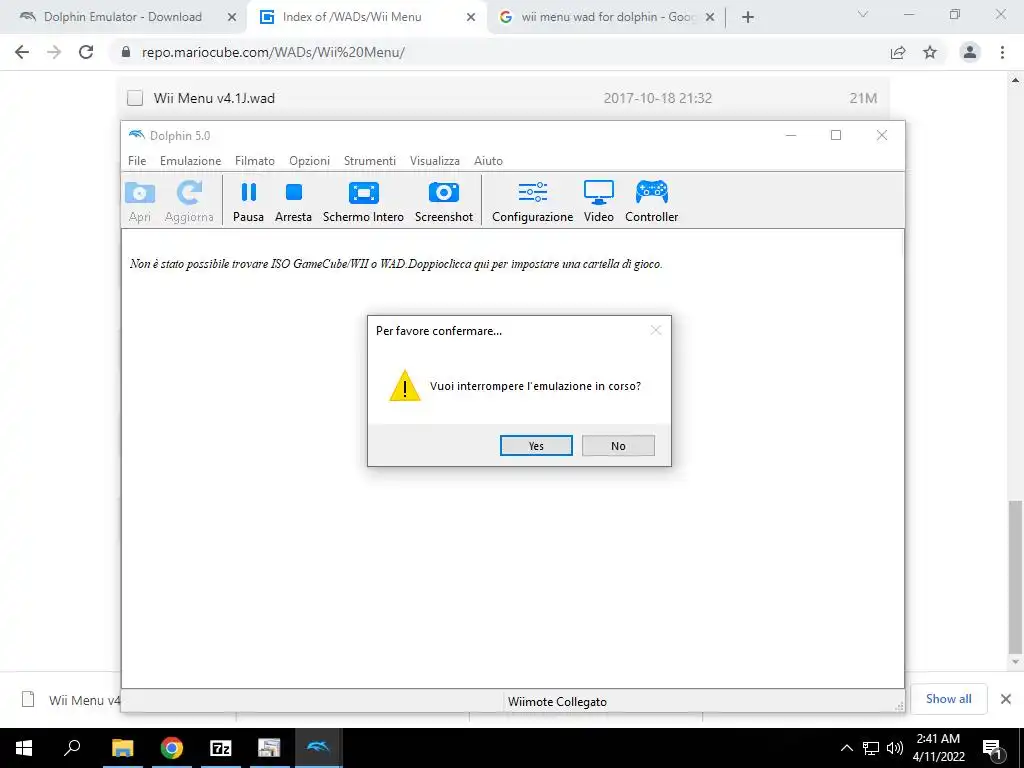
Task: Dismiss the Chrome downloads bar
Action: click(1006, 699)
